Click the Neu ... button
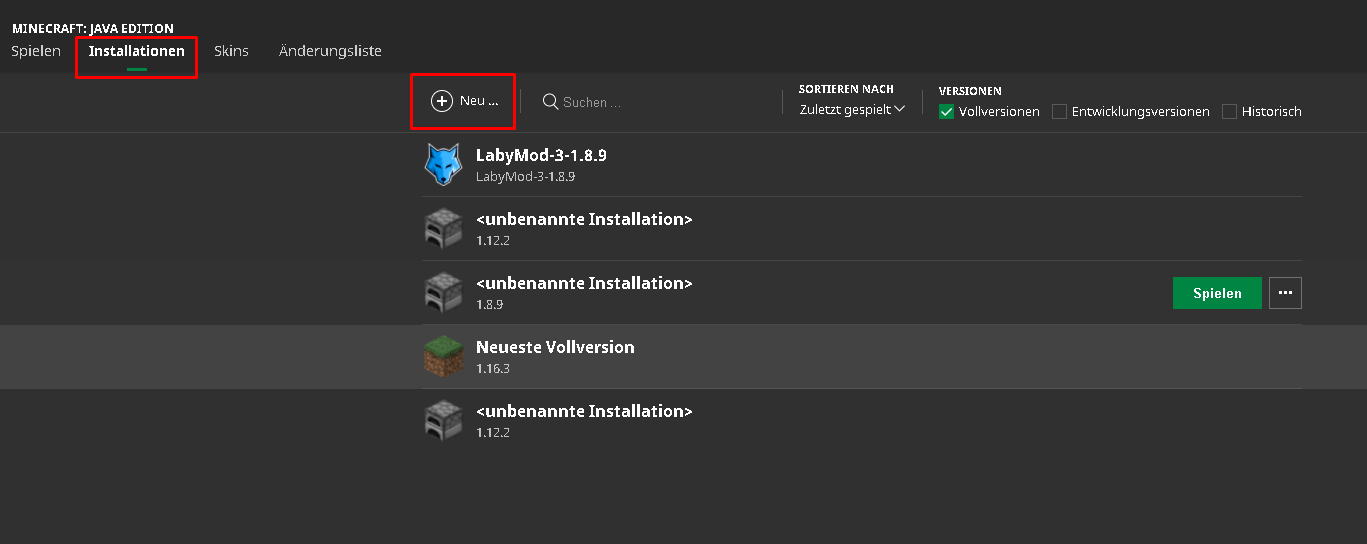1367x544 pixels. coord(464,101)
